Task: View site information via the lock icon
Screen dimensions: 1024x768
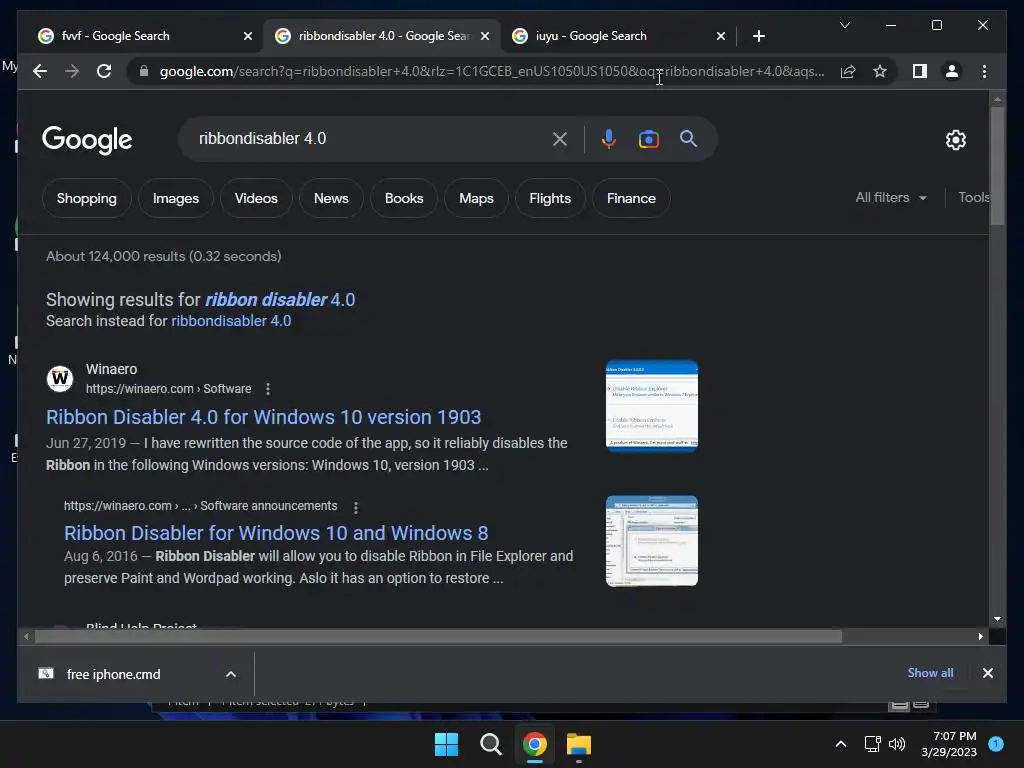Action: click(x=144, y=71)
